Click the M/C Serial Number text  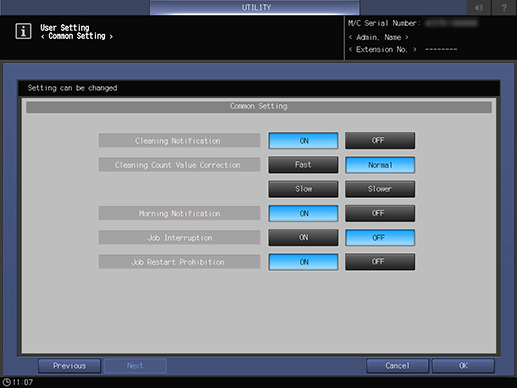384,23
